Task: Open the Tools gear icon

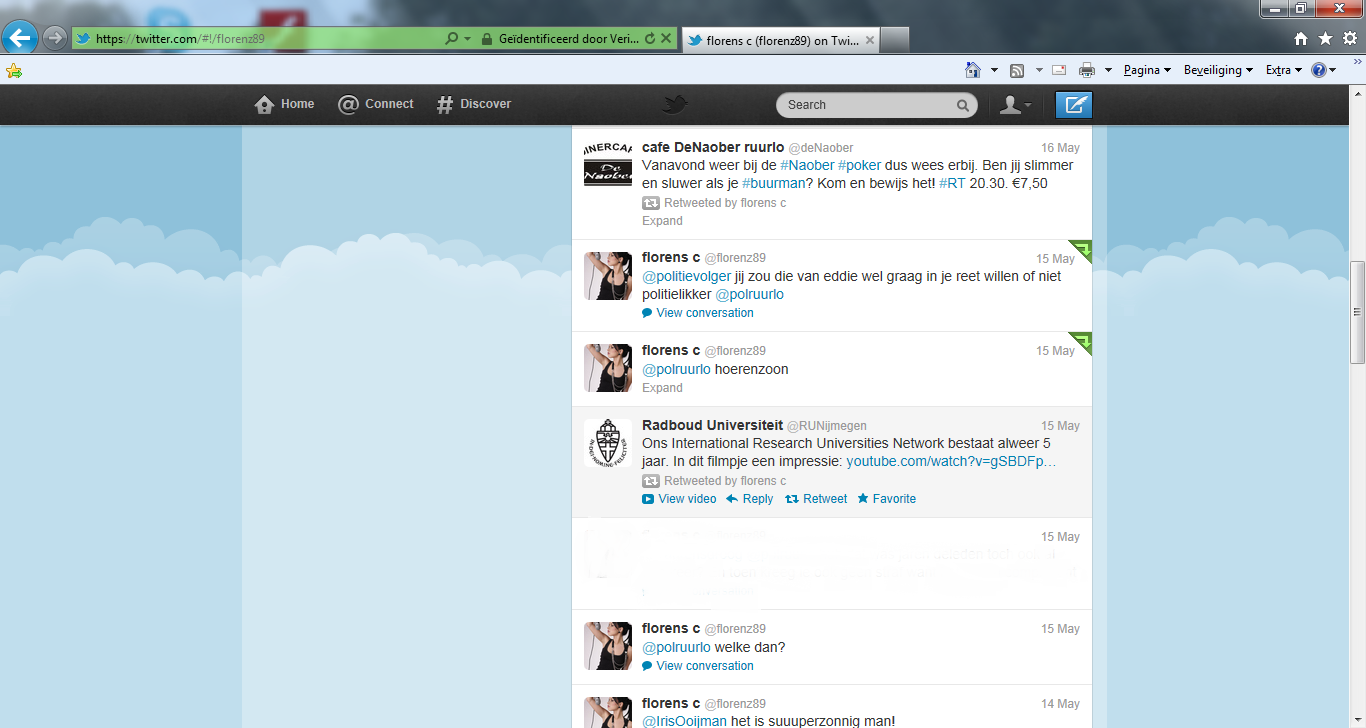Action: 1350,39
